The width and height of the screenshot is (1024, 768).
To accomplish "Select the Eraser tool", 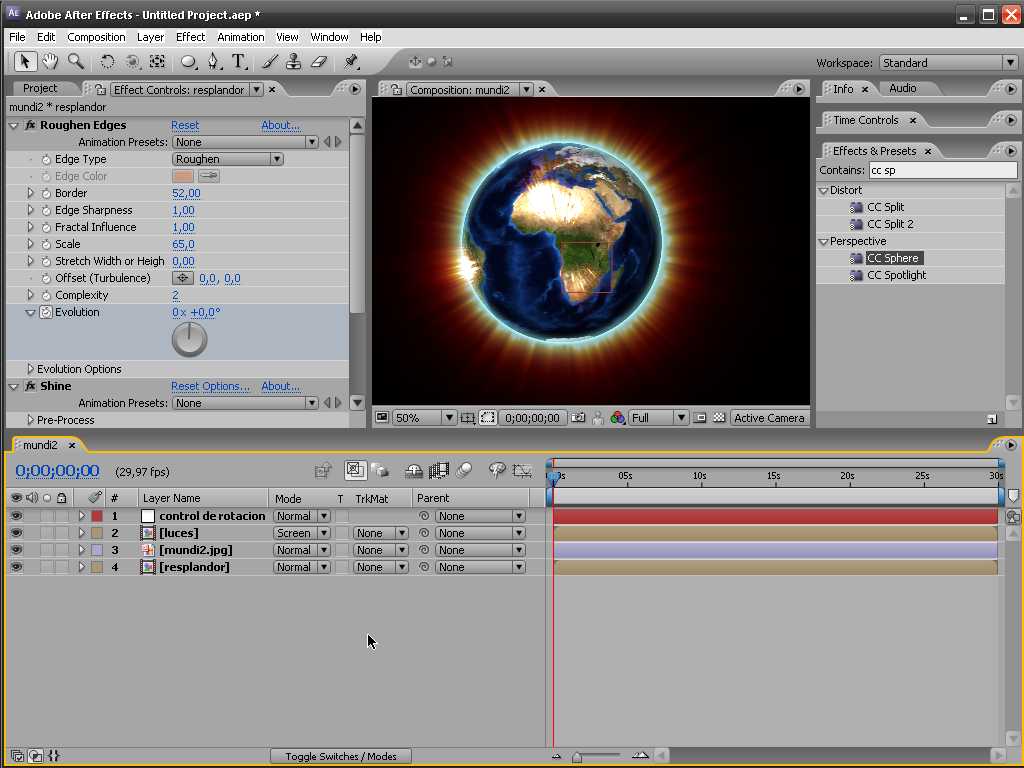I will [319, 62].
